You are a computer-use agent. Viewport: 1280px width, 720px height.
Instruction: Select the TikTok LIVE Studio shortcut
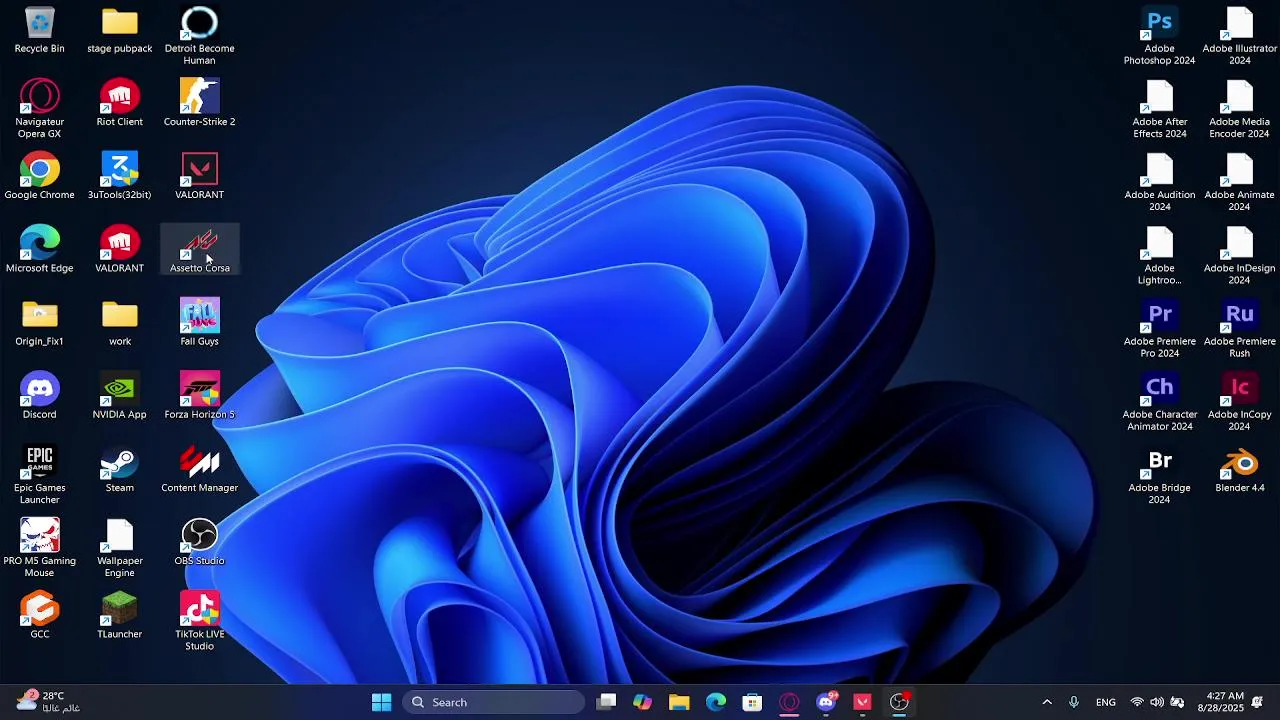click(199, 620)
